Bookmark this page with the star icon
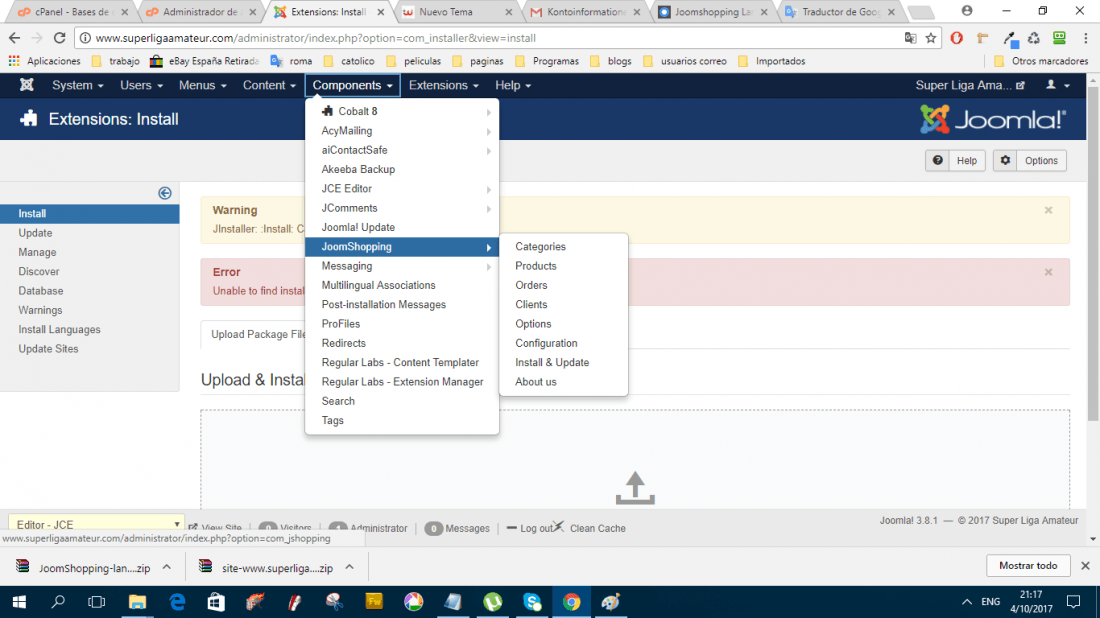 pos(931,38)
